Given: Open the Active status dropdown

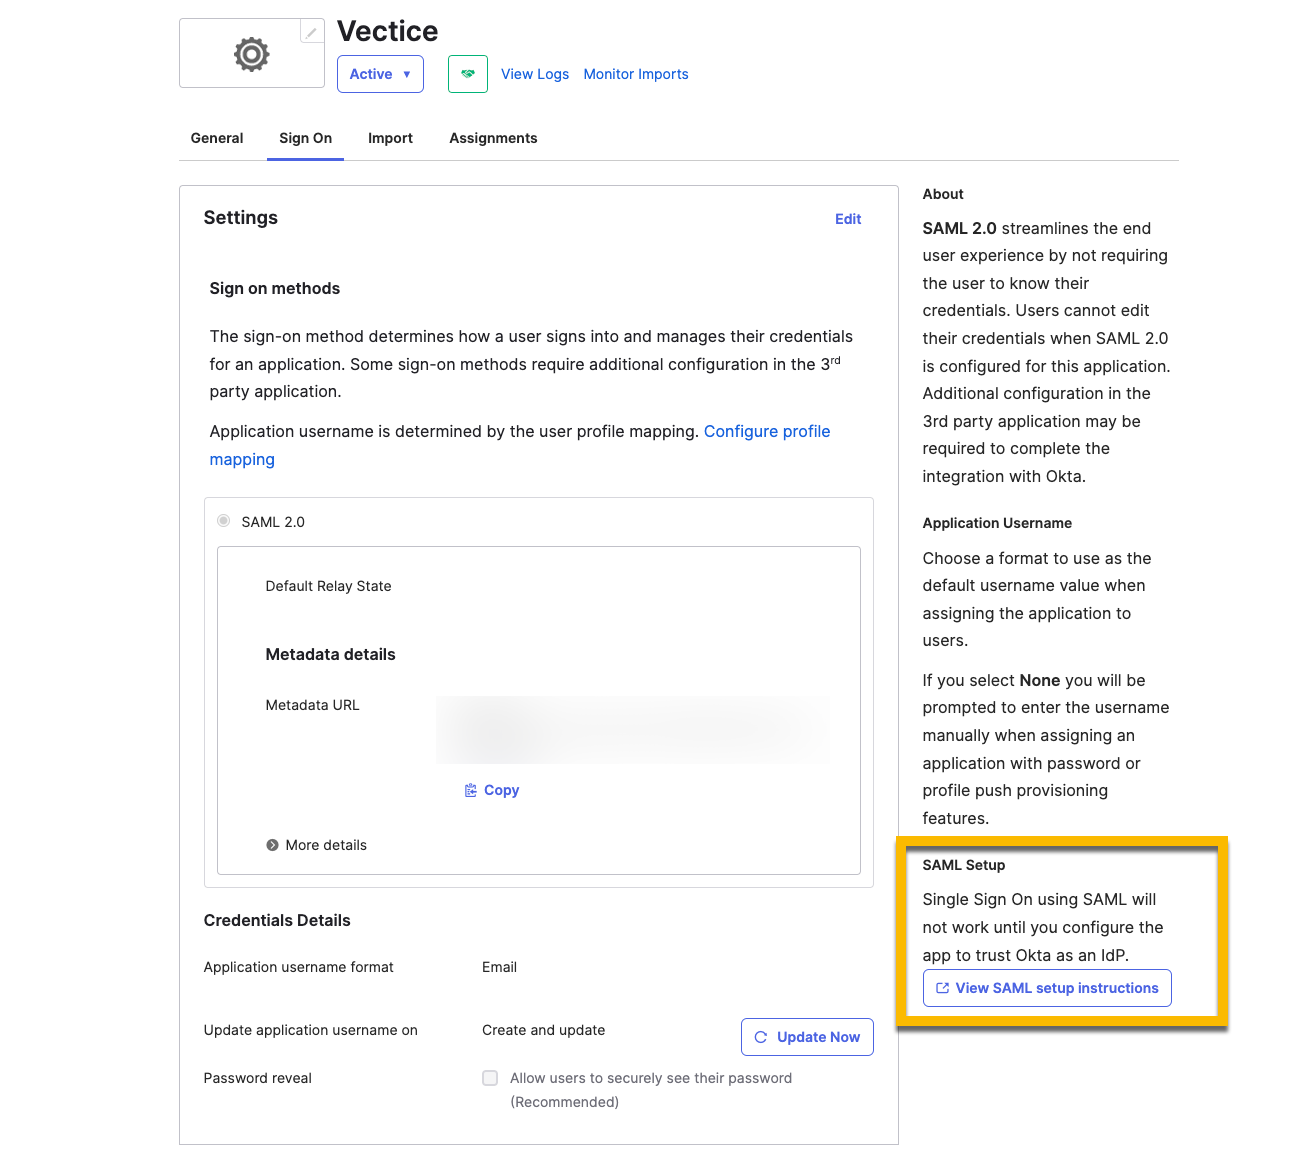Looking at the screenshot, I should 380,74.
